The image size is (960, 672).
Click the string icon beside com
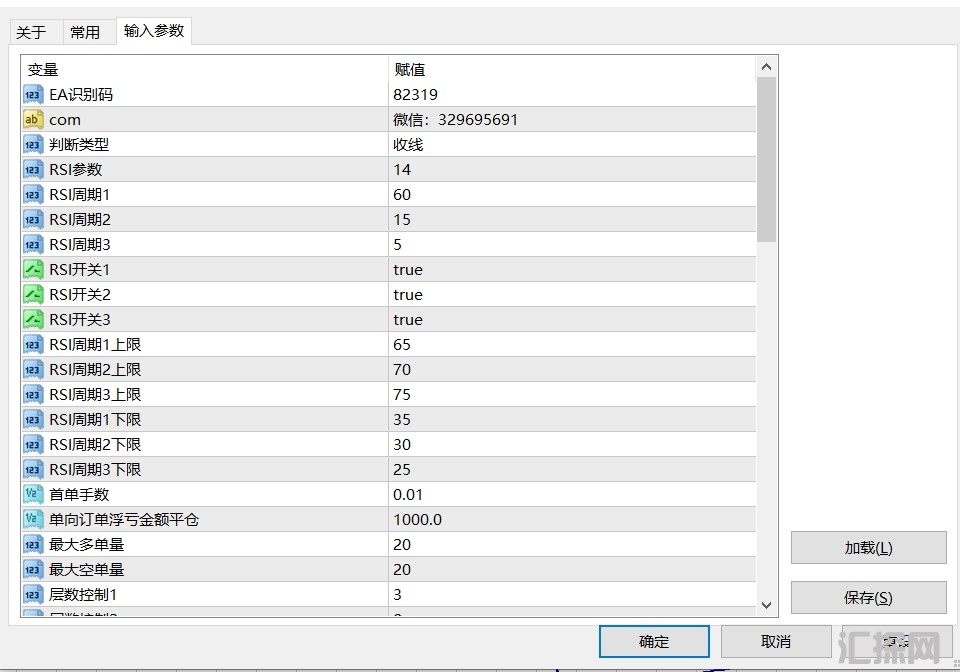pos(33,120)
